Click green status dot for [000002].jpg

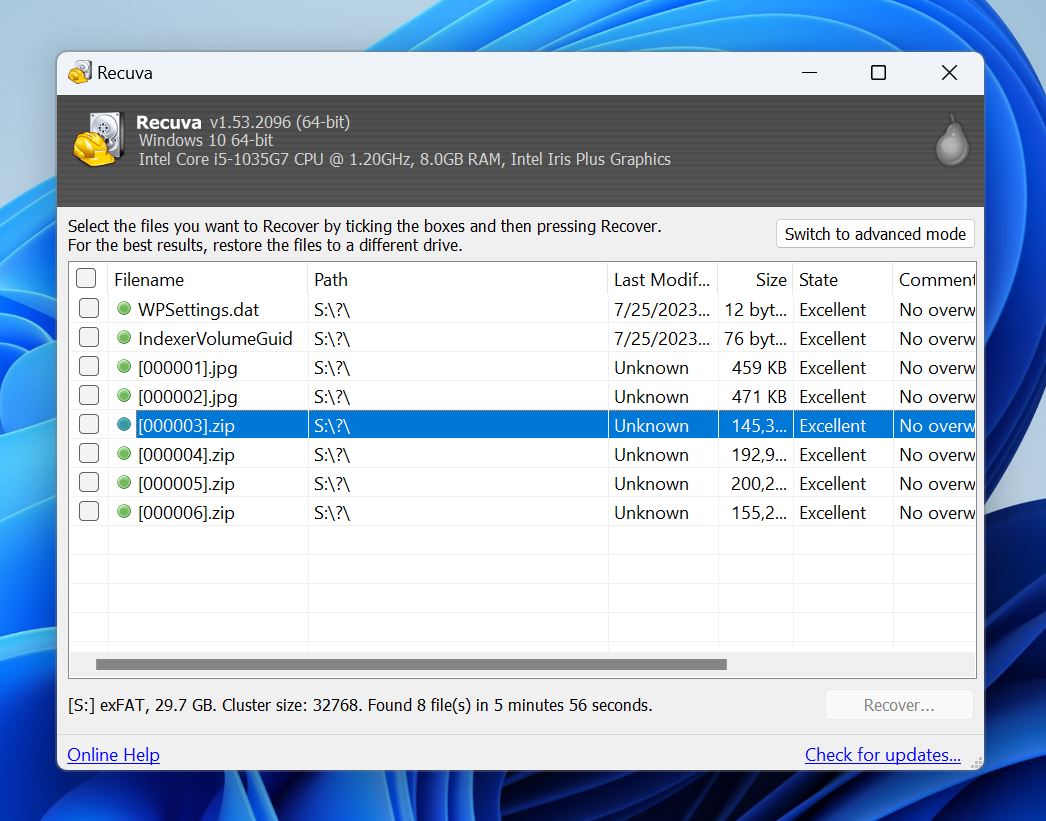123,395
